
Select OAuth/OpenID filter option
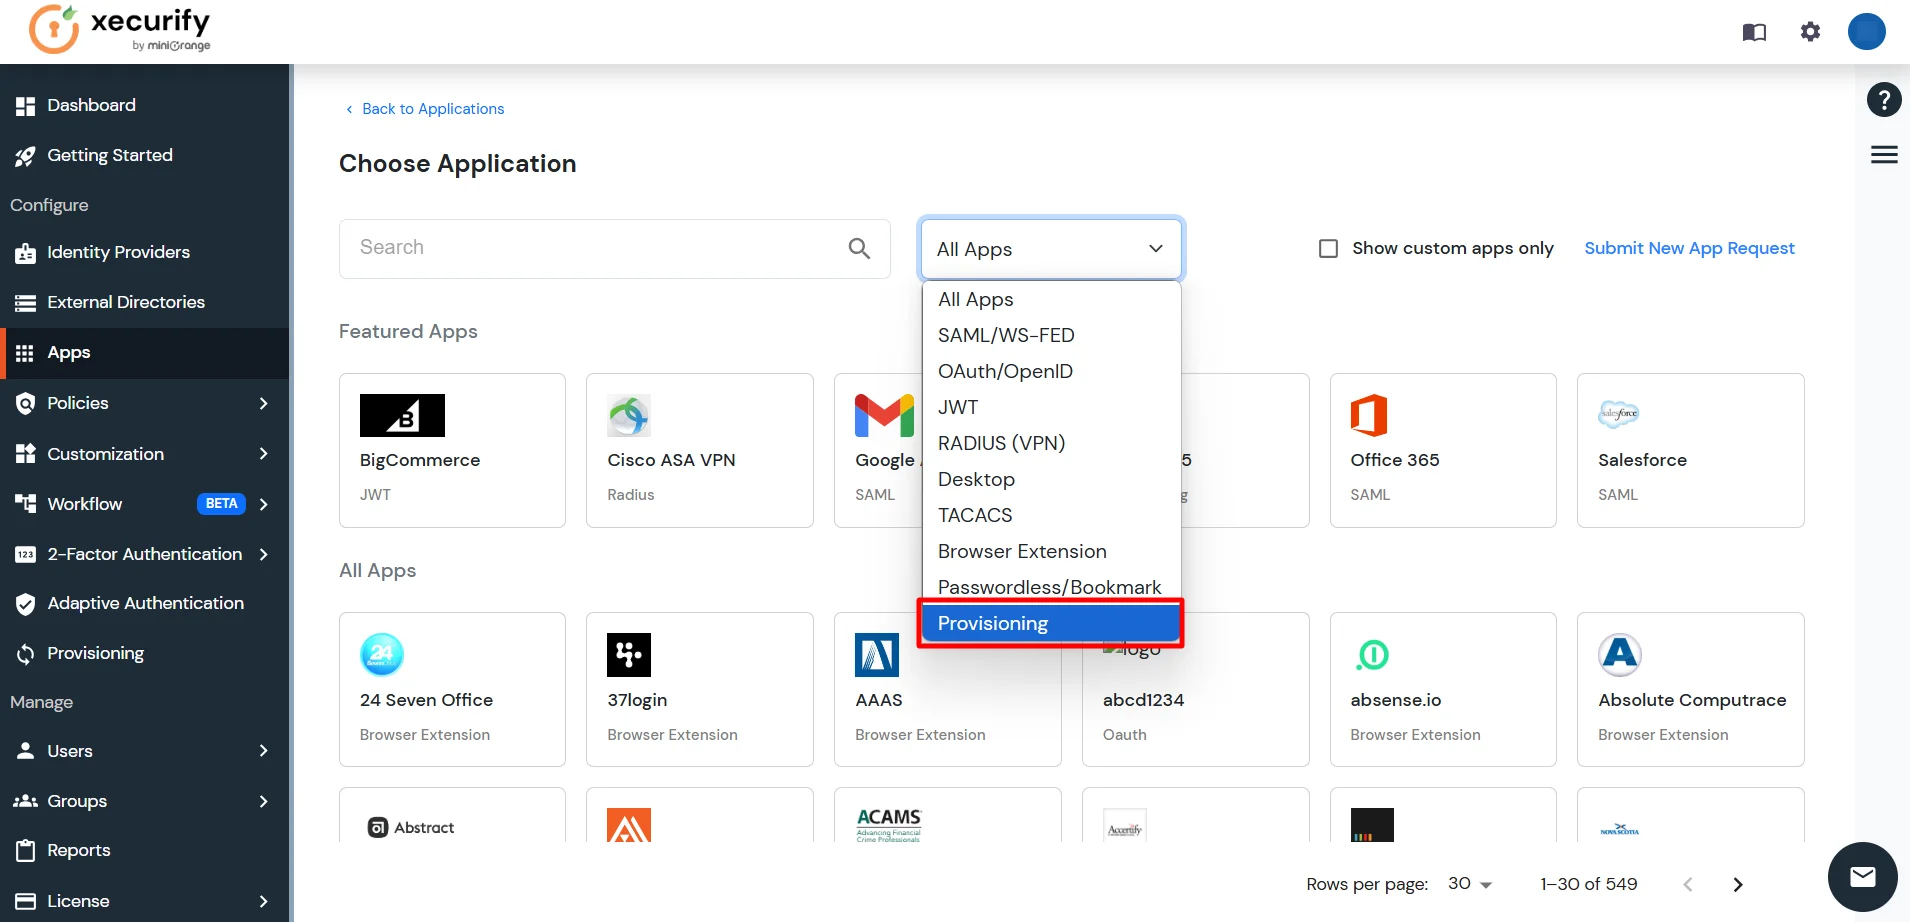coord(1051,371)
